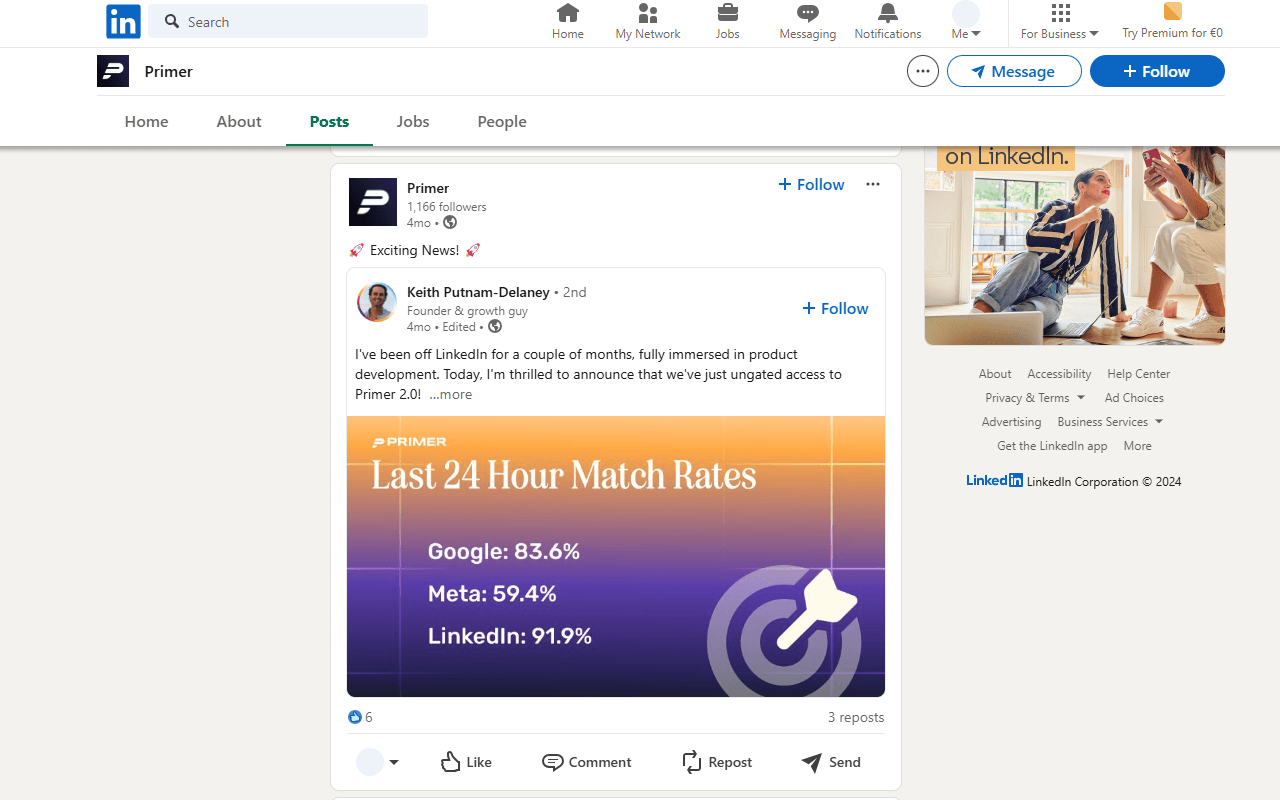This screenshot has height=800, width=1280.
Task: Open the Advertising footer link
Action: [1011, 421]
